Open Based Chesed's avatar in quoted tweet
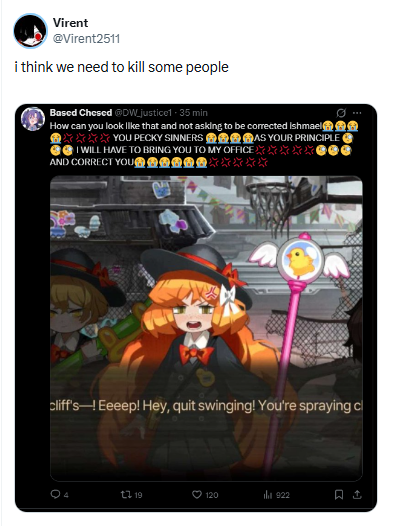The image size is (400, 526). 33,119
